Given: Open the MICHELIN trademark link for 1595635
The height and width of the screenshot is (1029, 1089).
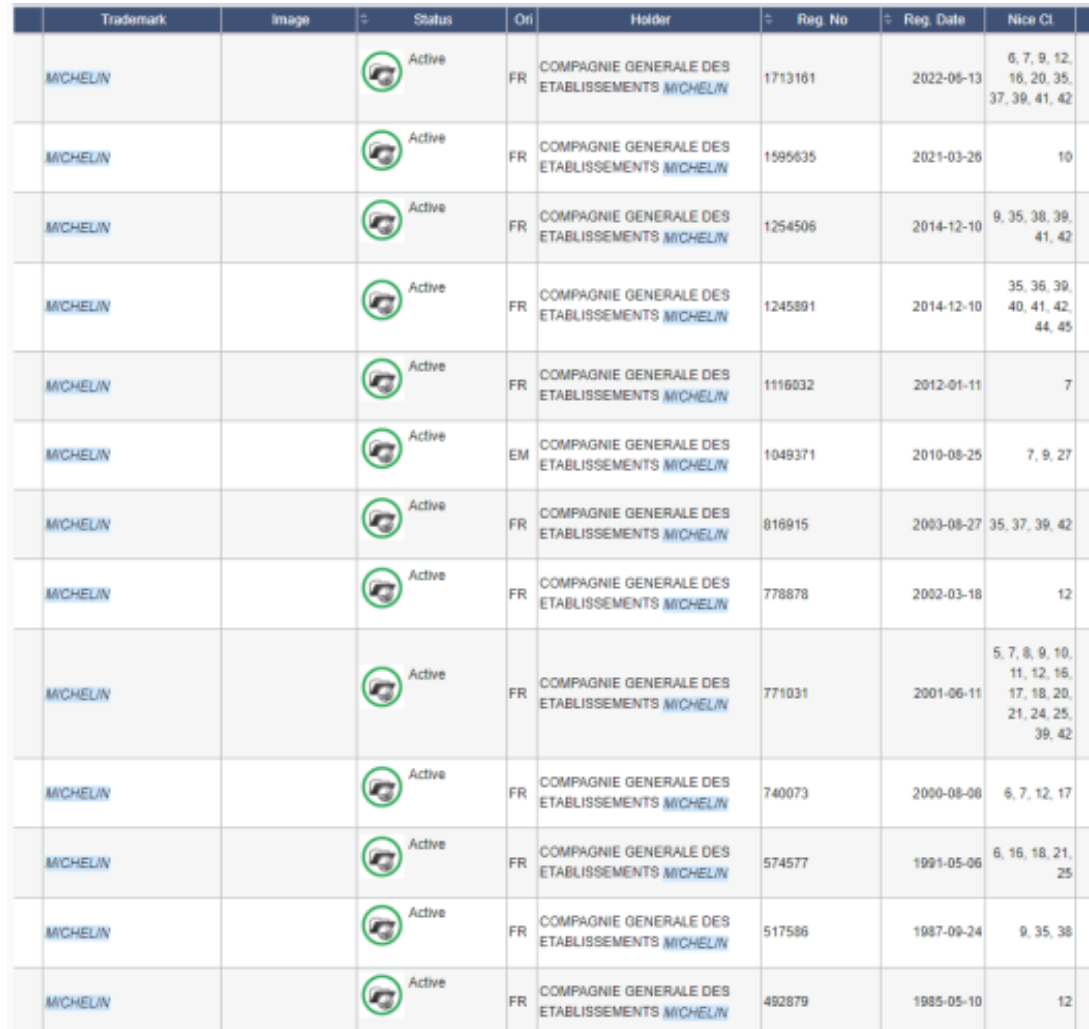Looking at the screenshot, I should pyautogui.click(x=78, y=158).
